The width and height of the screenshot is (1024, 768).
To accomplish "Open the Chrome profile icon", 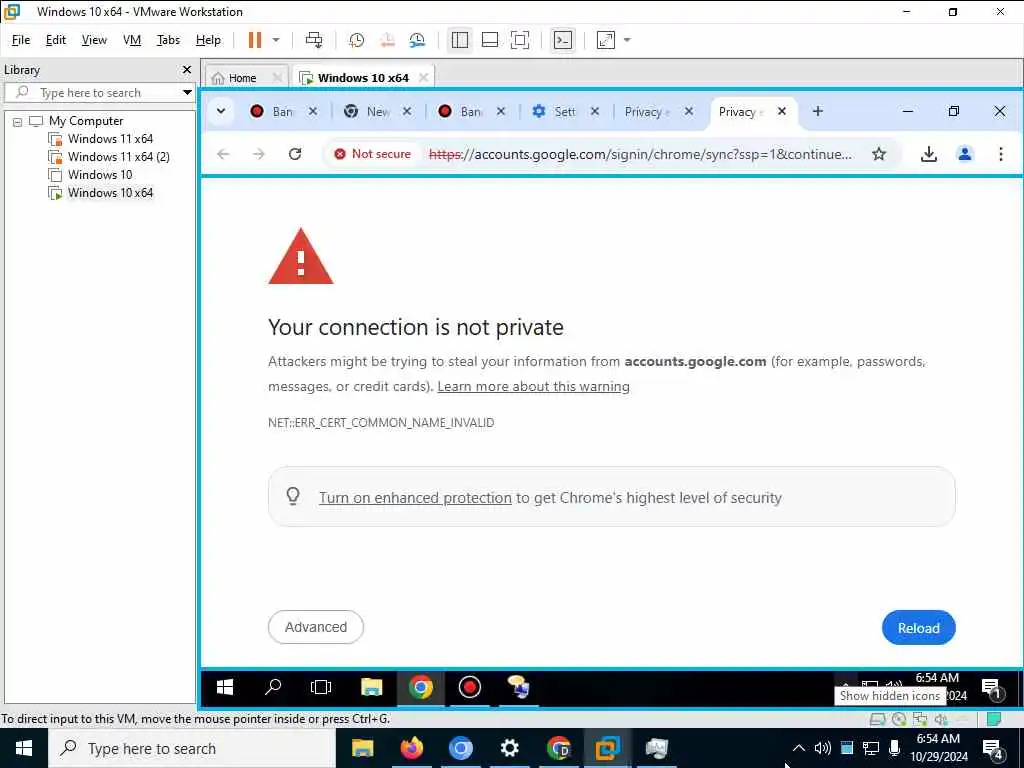I will point(965,154).
